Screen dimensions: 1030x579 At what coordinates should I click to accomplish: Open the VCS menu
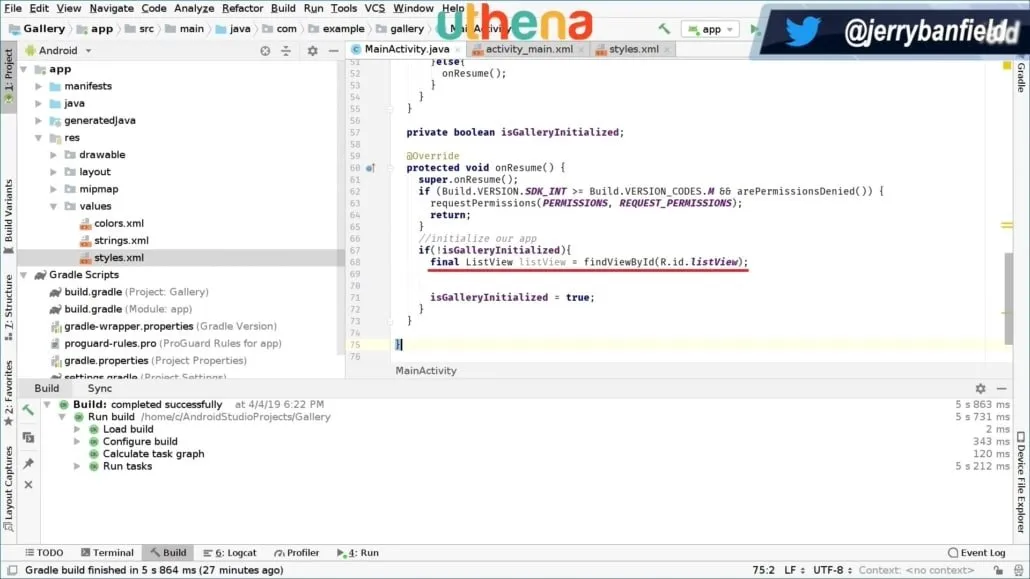pyautogui.click(x=374, y=9)
